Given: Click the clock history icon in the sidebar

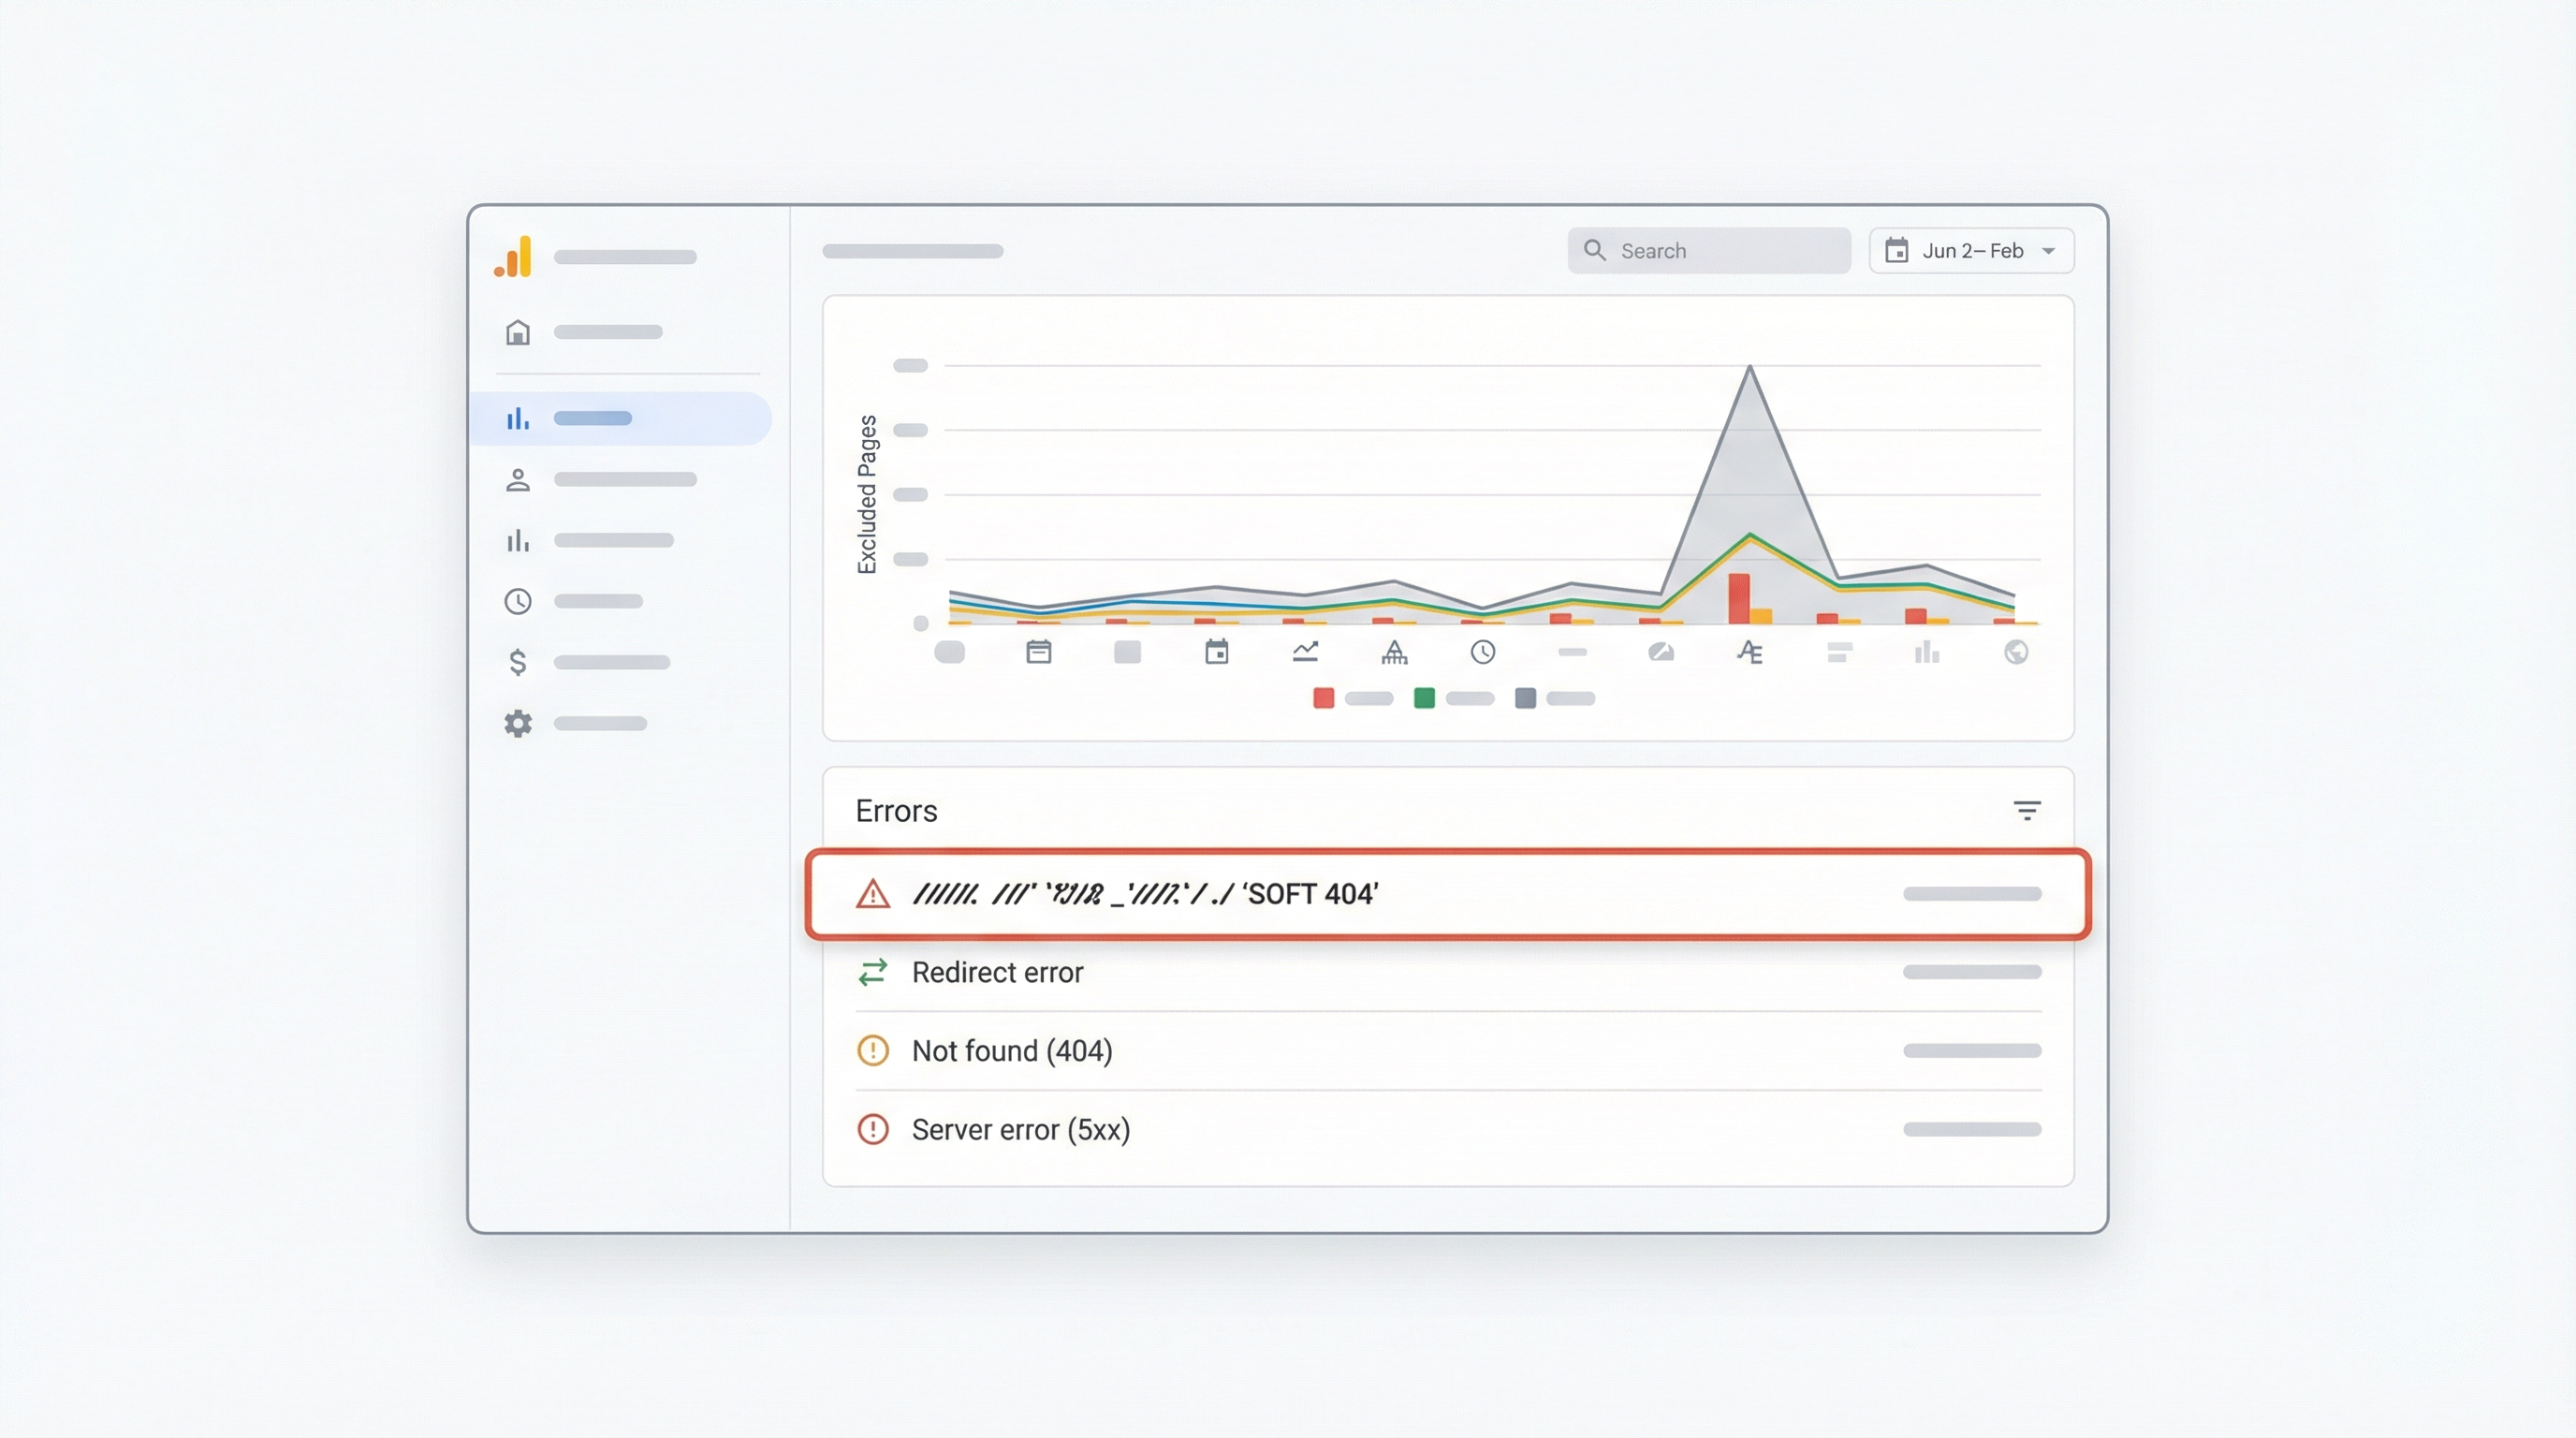Looking at the screenshot, I should point(518,601).
